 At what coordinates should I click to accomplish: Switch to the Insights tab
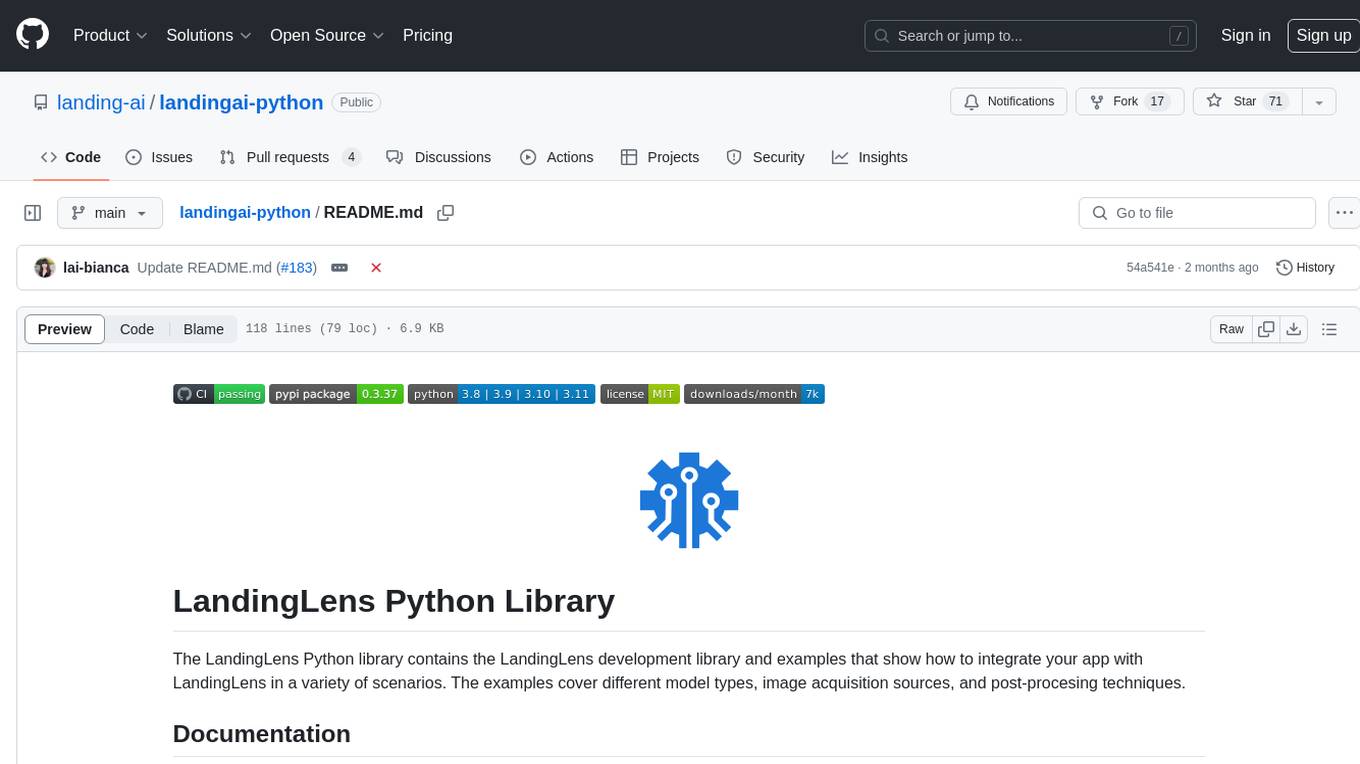[869, 157]
